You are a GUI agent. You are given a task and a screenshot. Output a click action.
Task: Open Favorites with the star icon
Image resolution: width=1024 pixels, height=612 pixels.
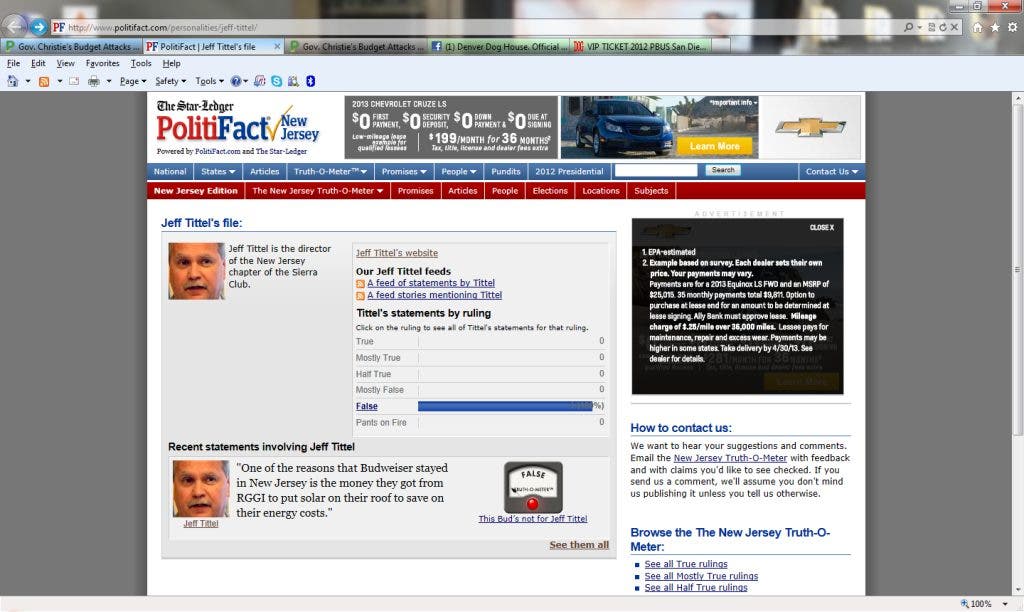995,27
